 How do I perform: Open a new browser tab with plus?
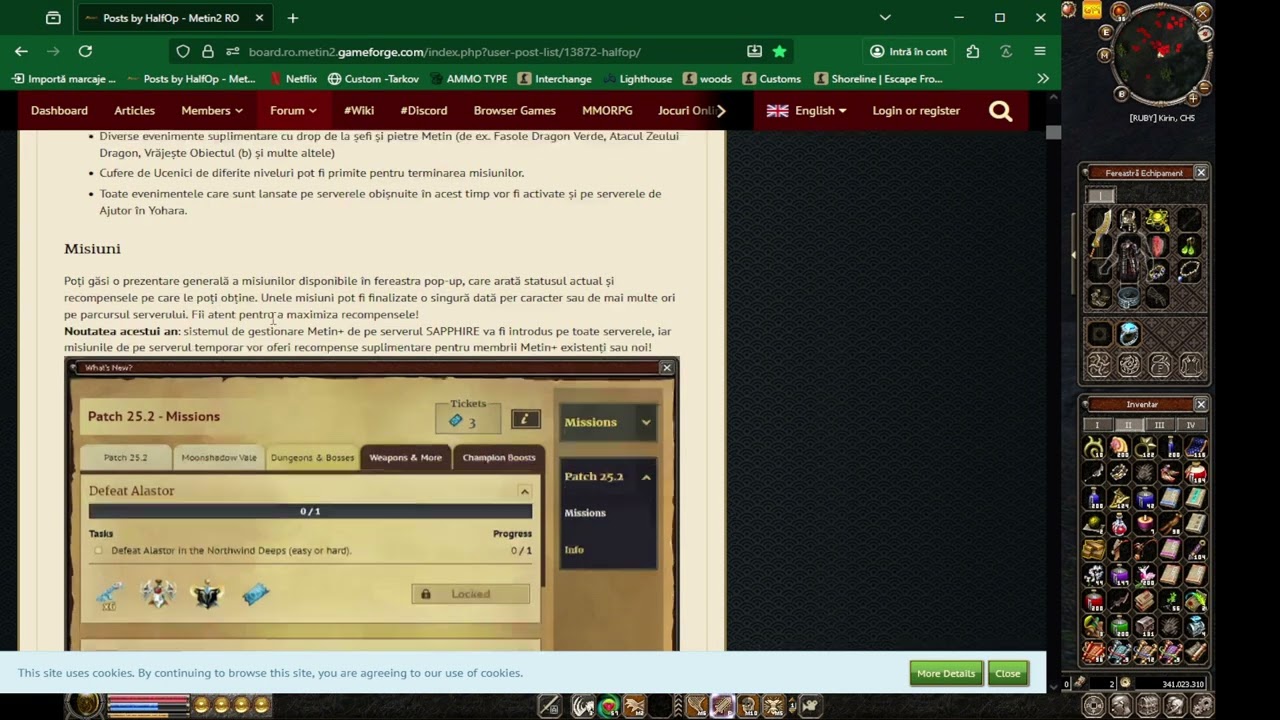pyautogui.click(x=293, y=18)
